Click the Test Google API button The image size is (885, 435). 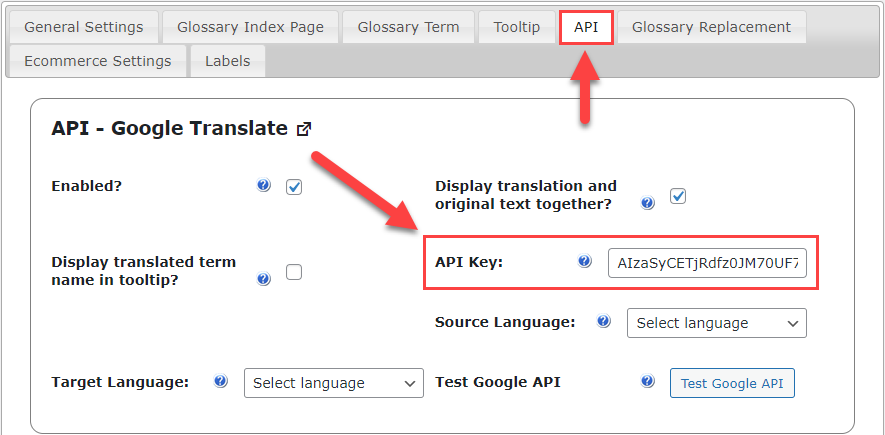pos(732,383)
